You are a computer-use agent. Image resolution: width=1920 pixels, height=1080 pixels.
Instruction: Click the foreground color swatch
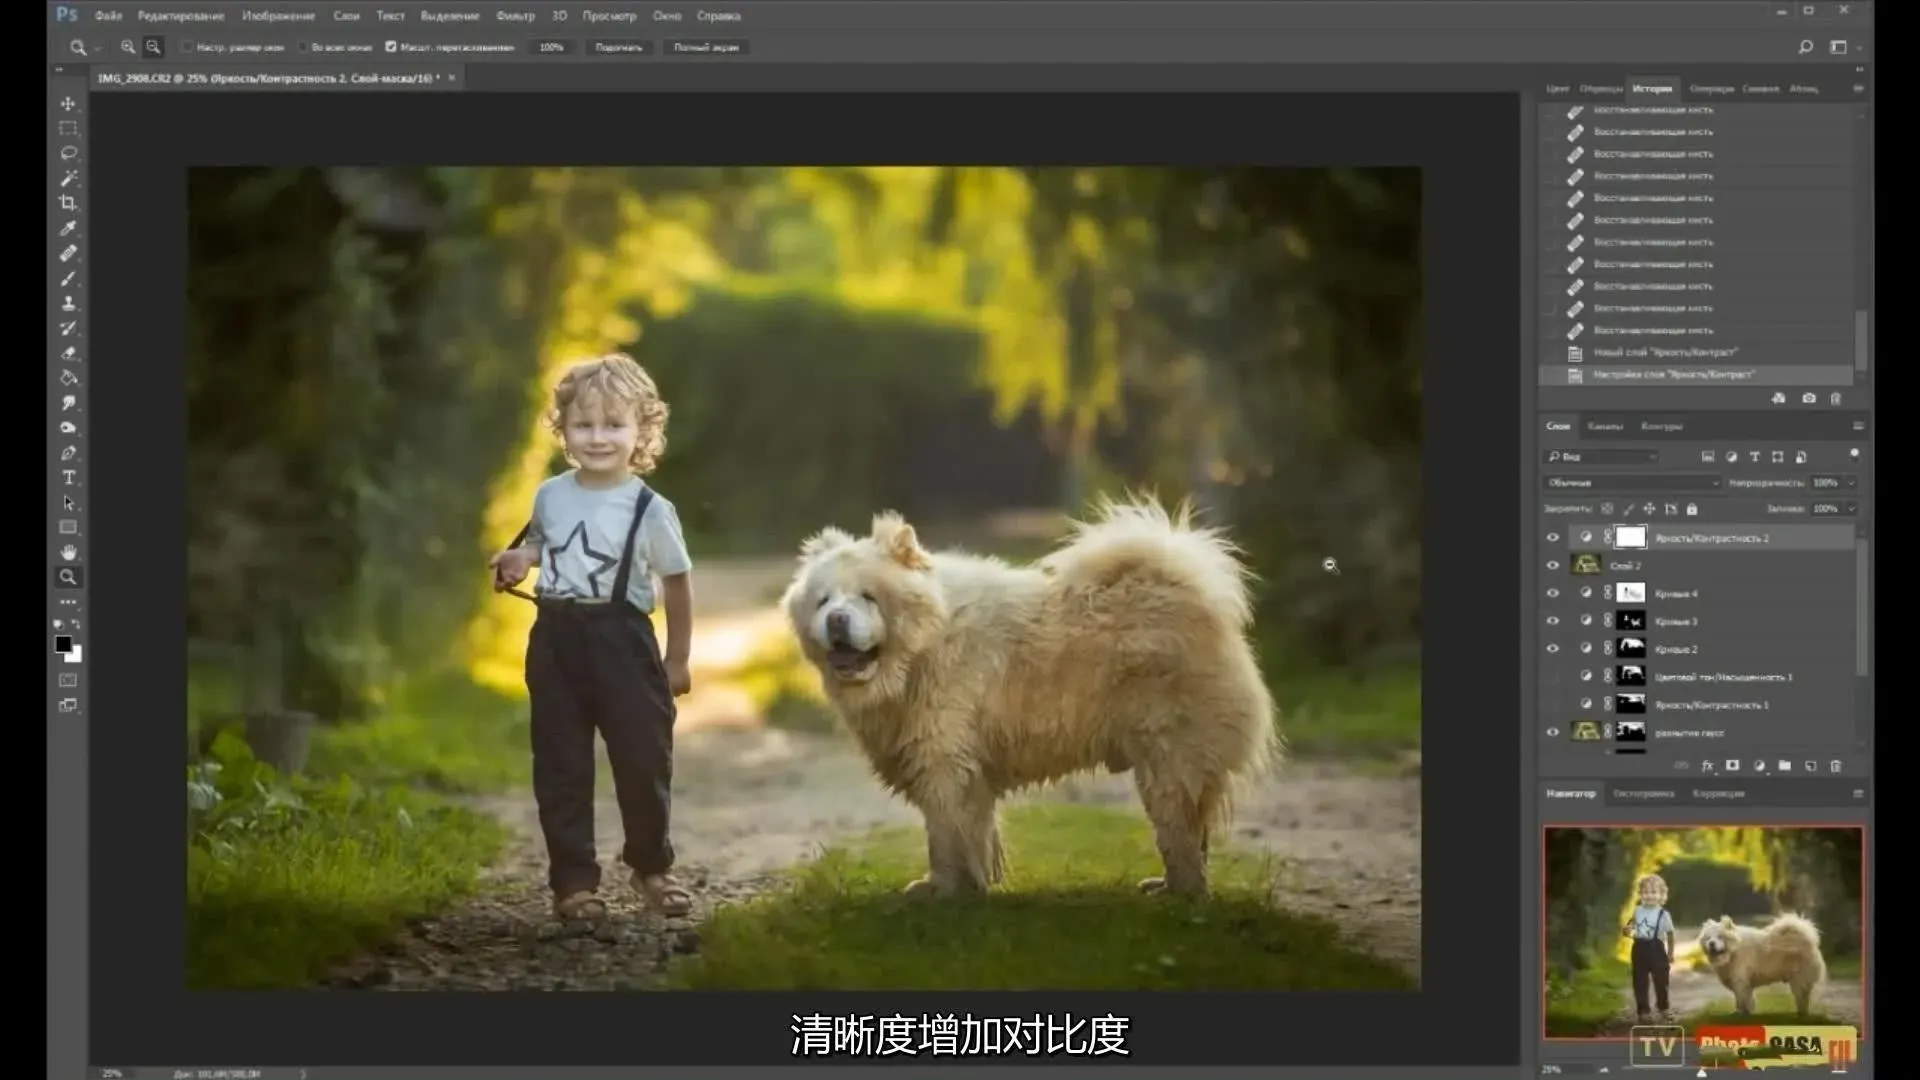63,645
